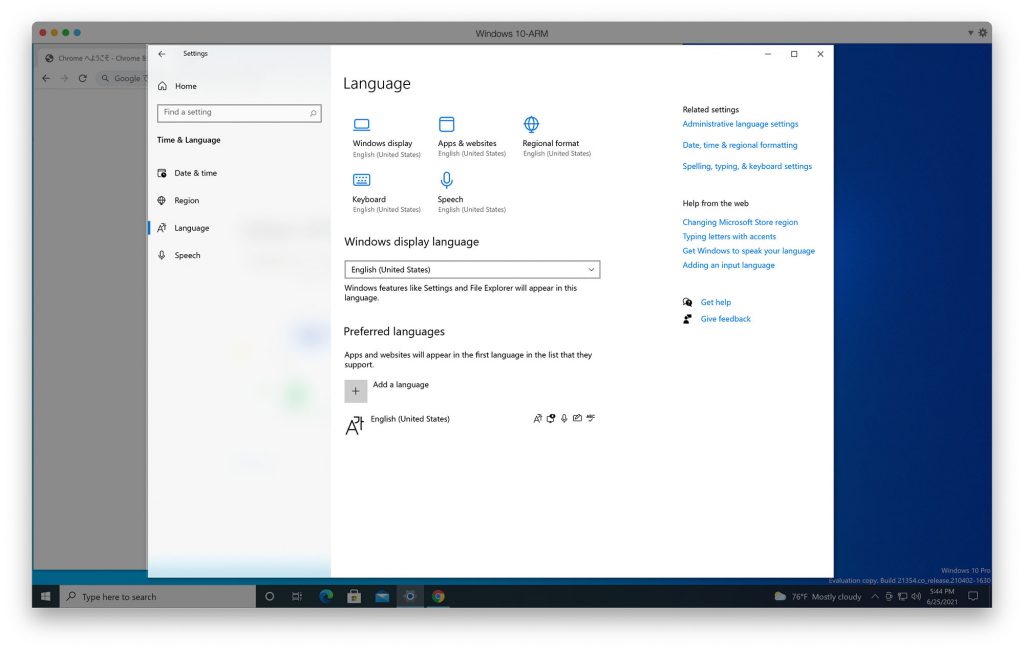1024x650 pixels.
Task: Click the Apps & websites tile icon
Action: click(x=446, y=124)
